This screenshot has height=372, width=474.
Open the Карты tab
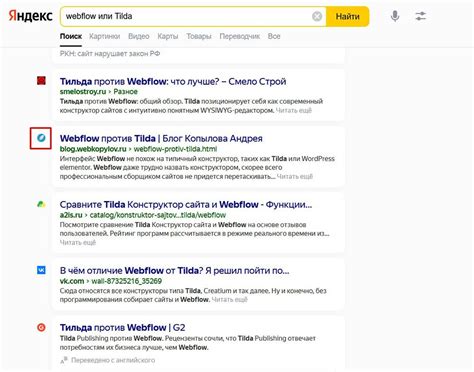click(168, 36)
